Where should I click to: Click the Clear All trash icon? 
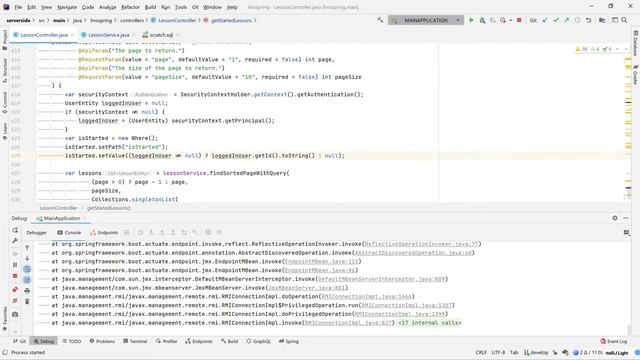[27, 301]
